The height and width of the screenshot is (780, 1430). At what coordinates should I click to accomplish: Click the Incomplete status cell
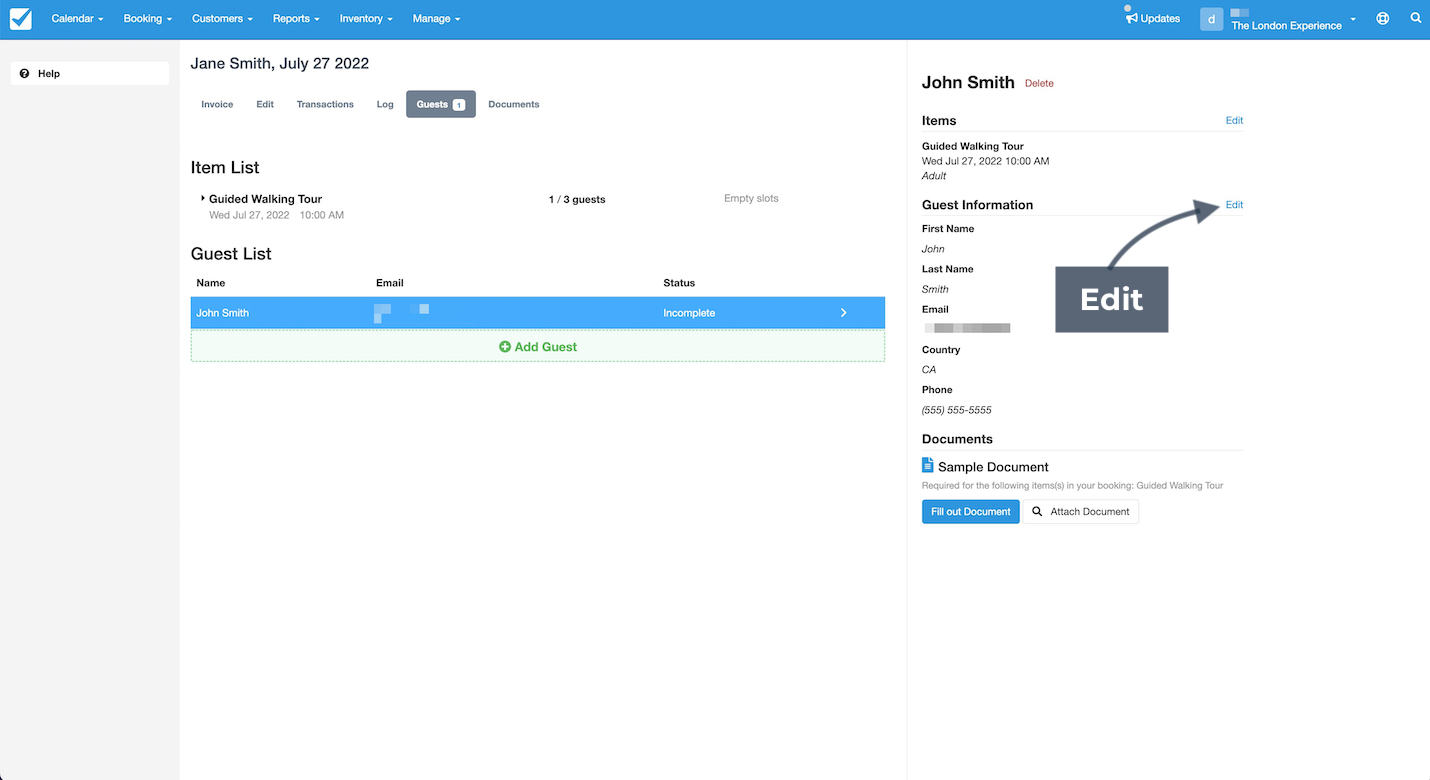[689, 313]
